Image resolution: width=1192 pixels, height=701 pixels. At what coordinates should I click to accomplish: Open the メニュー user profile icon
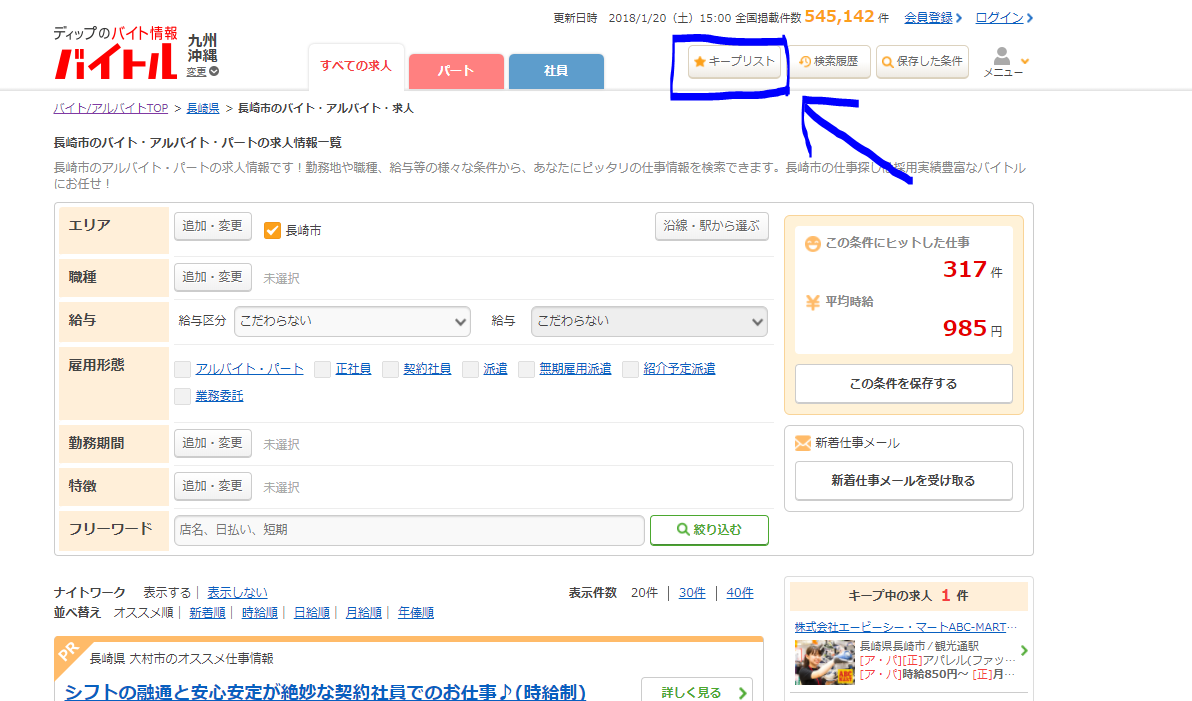tap(1003, 57)
